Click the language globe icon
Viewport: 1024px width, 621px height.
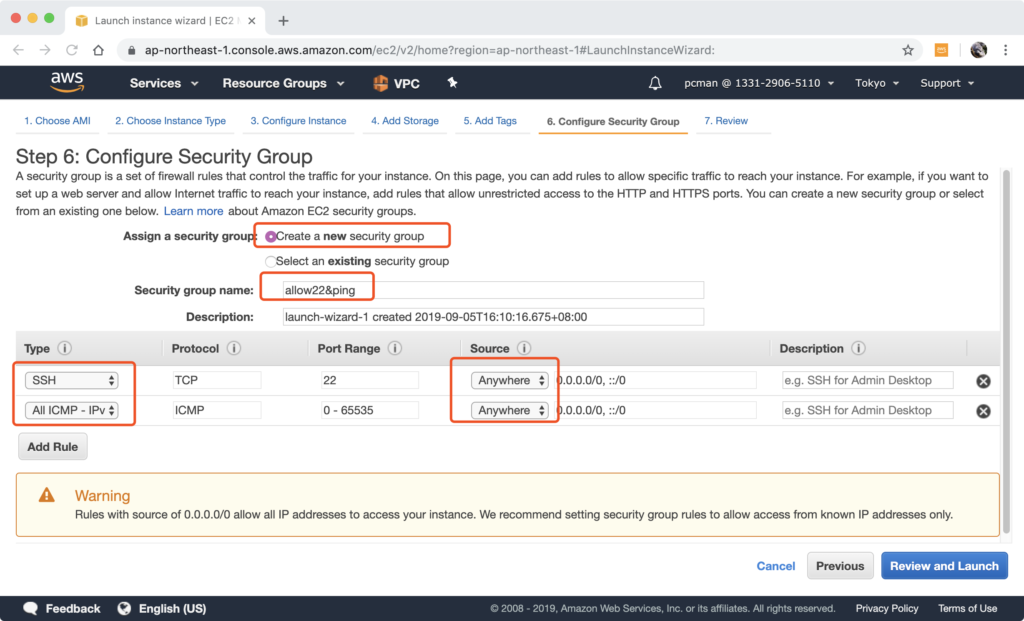(x=124, y=609)
